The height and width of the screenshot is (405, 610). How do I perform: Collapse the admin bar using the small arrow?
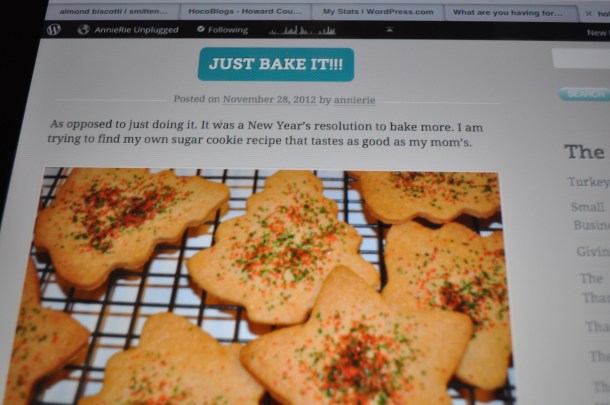click(389, 30)
